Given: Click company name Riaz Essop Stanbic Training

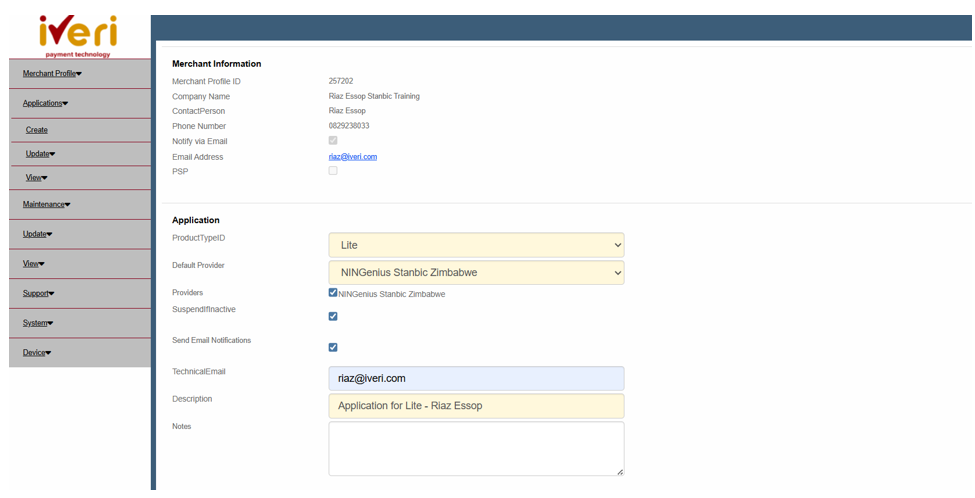Looking at the screenshot, I should (x=374, y=96).
